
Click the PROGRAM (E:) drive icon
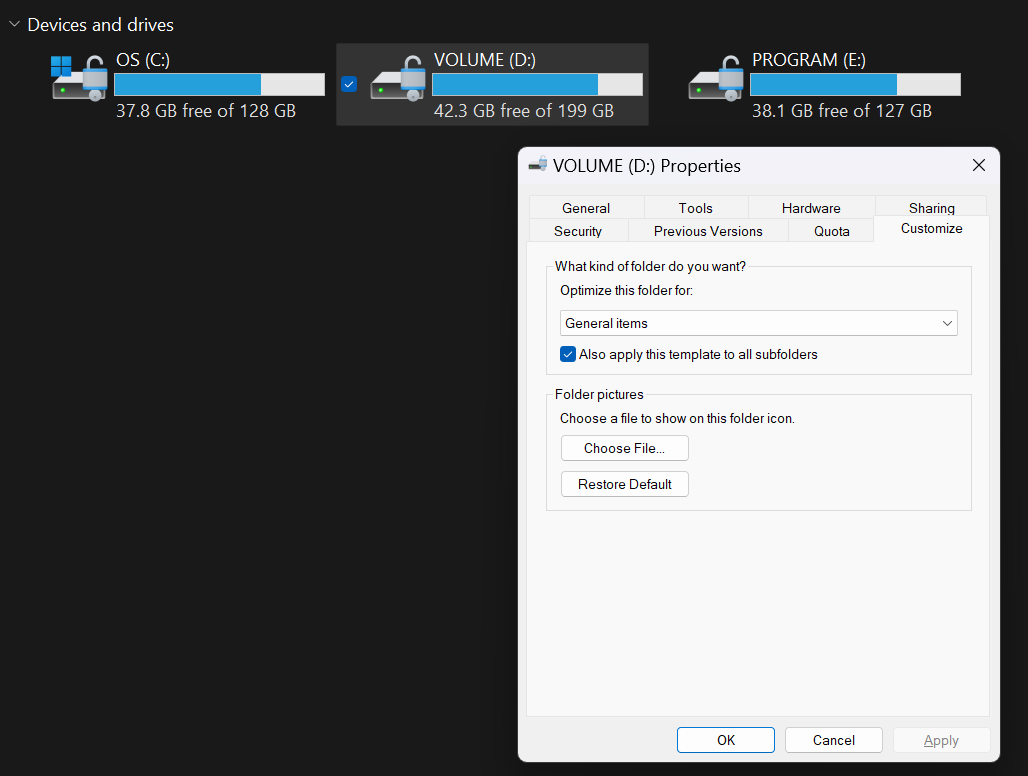(715, 78)
